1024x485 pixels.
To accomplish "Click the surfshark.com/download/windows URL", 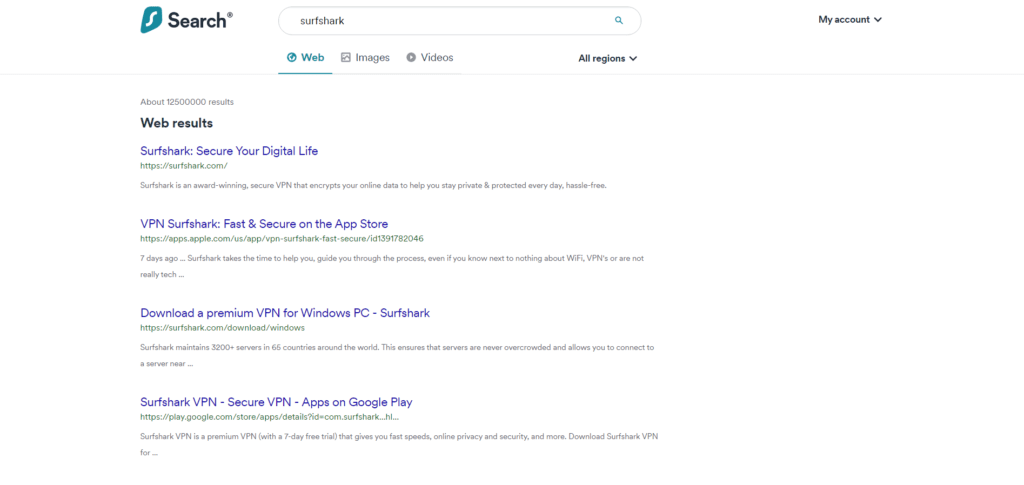I will (222, 328).
